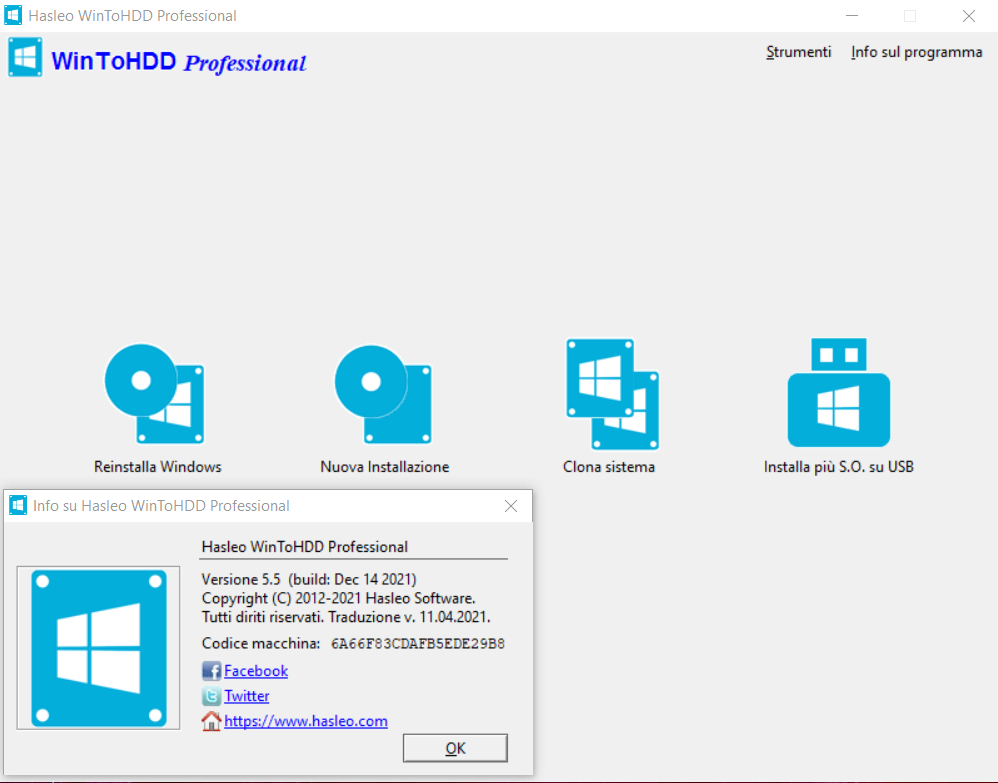
Task: Click the Facebook icon in the info dialog
Action: (x=211, y=671)
